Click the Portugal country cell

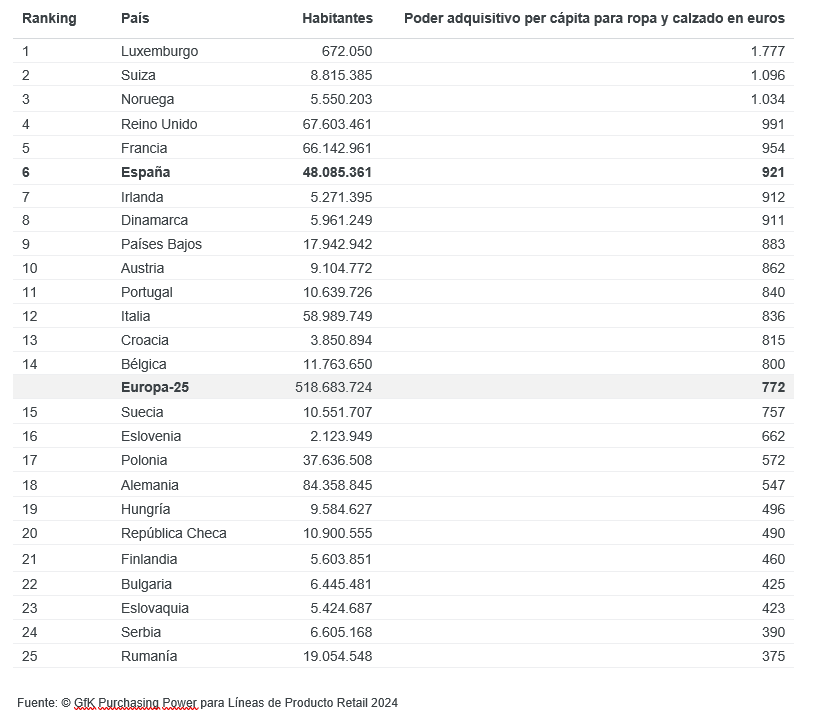point(147,292)
